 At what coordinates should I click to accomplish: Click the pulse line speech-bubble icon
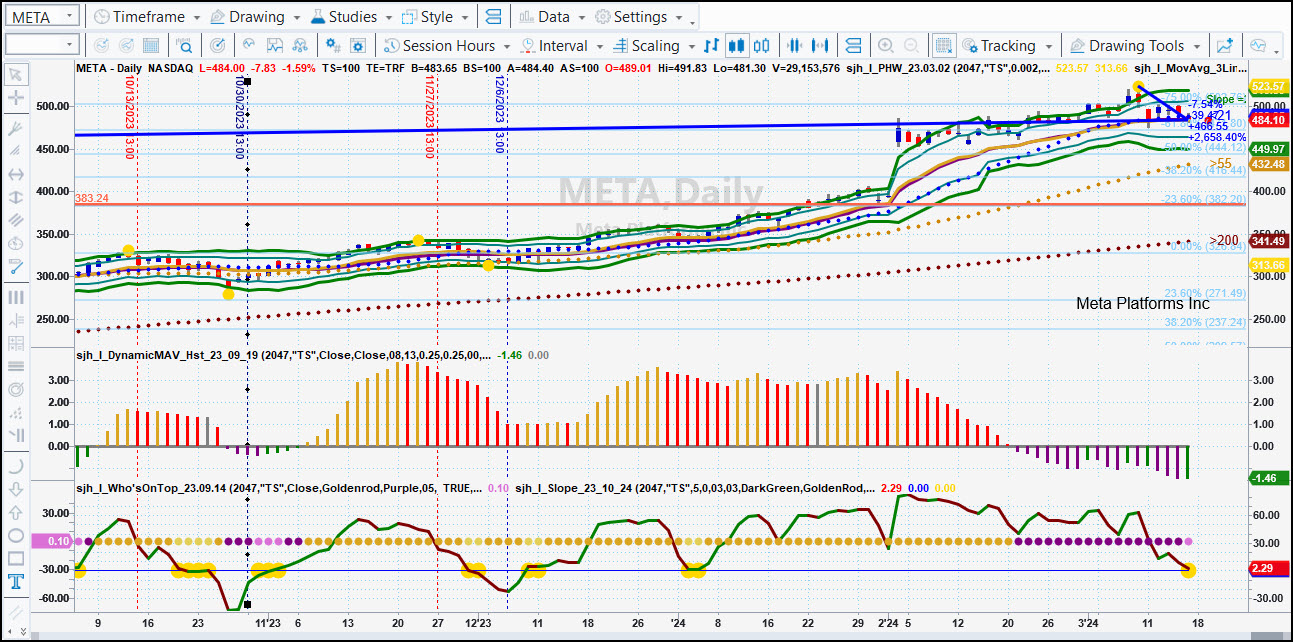coord(1258,45)
